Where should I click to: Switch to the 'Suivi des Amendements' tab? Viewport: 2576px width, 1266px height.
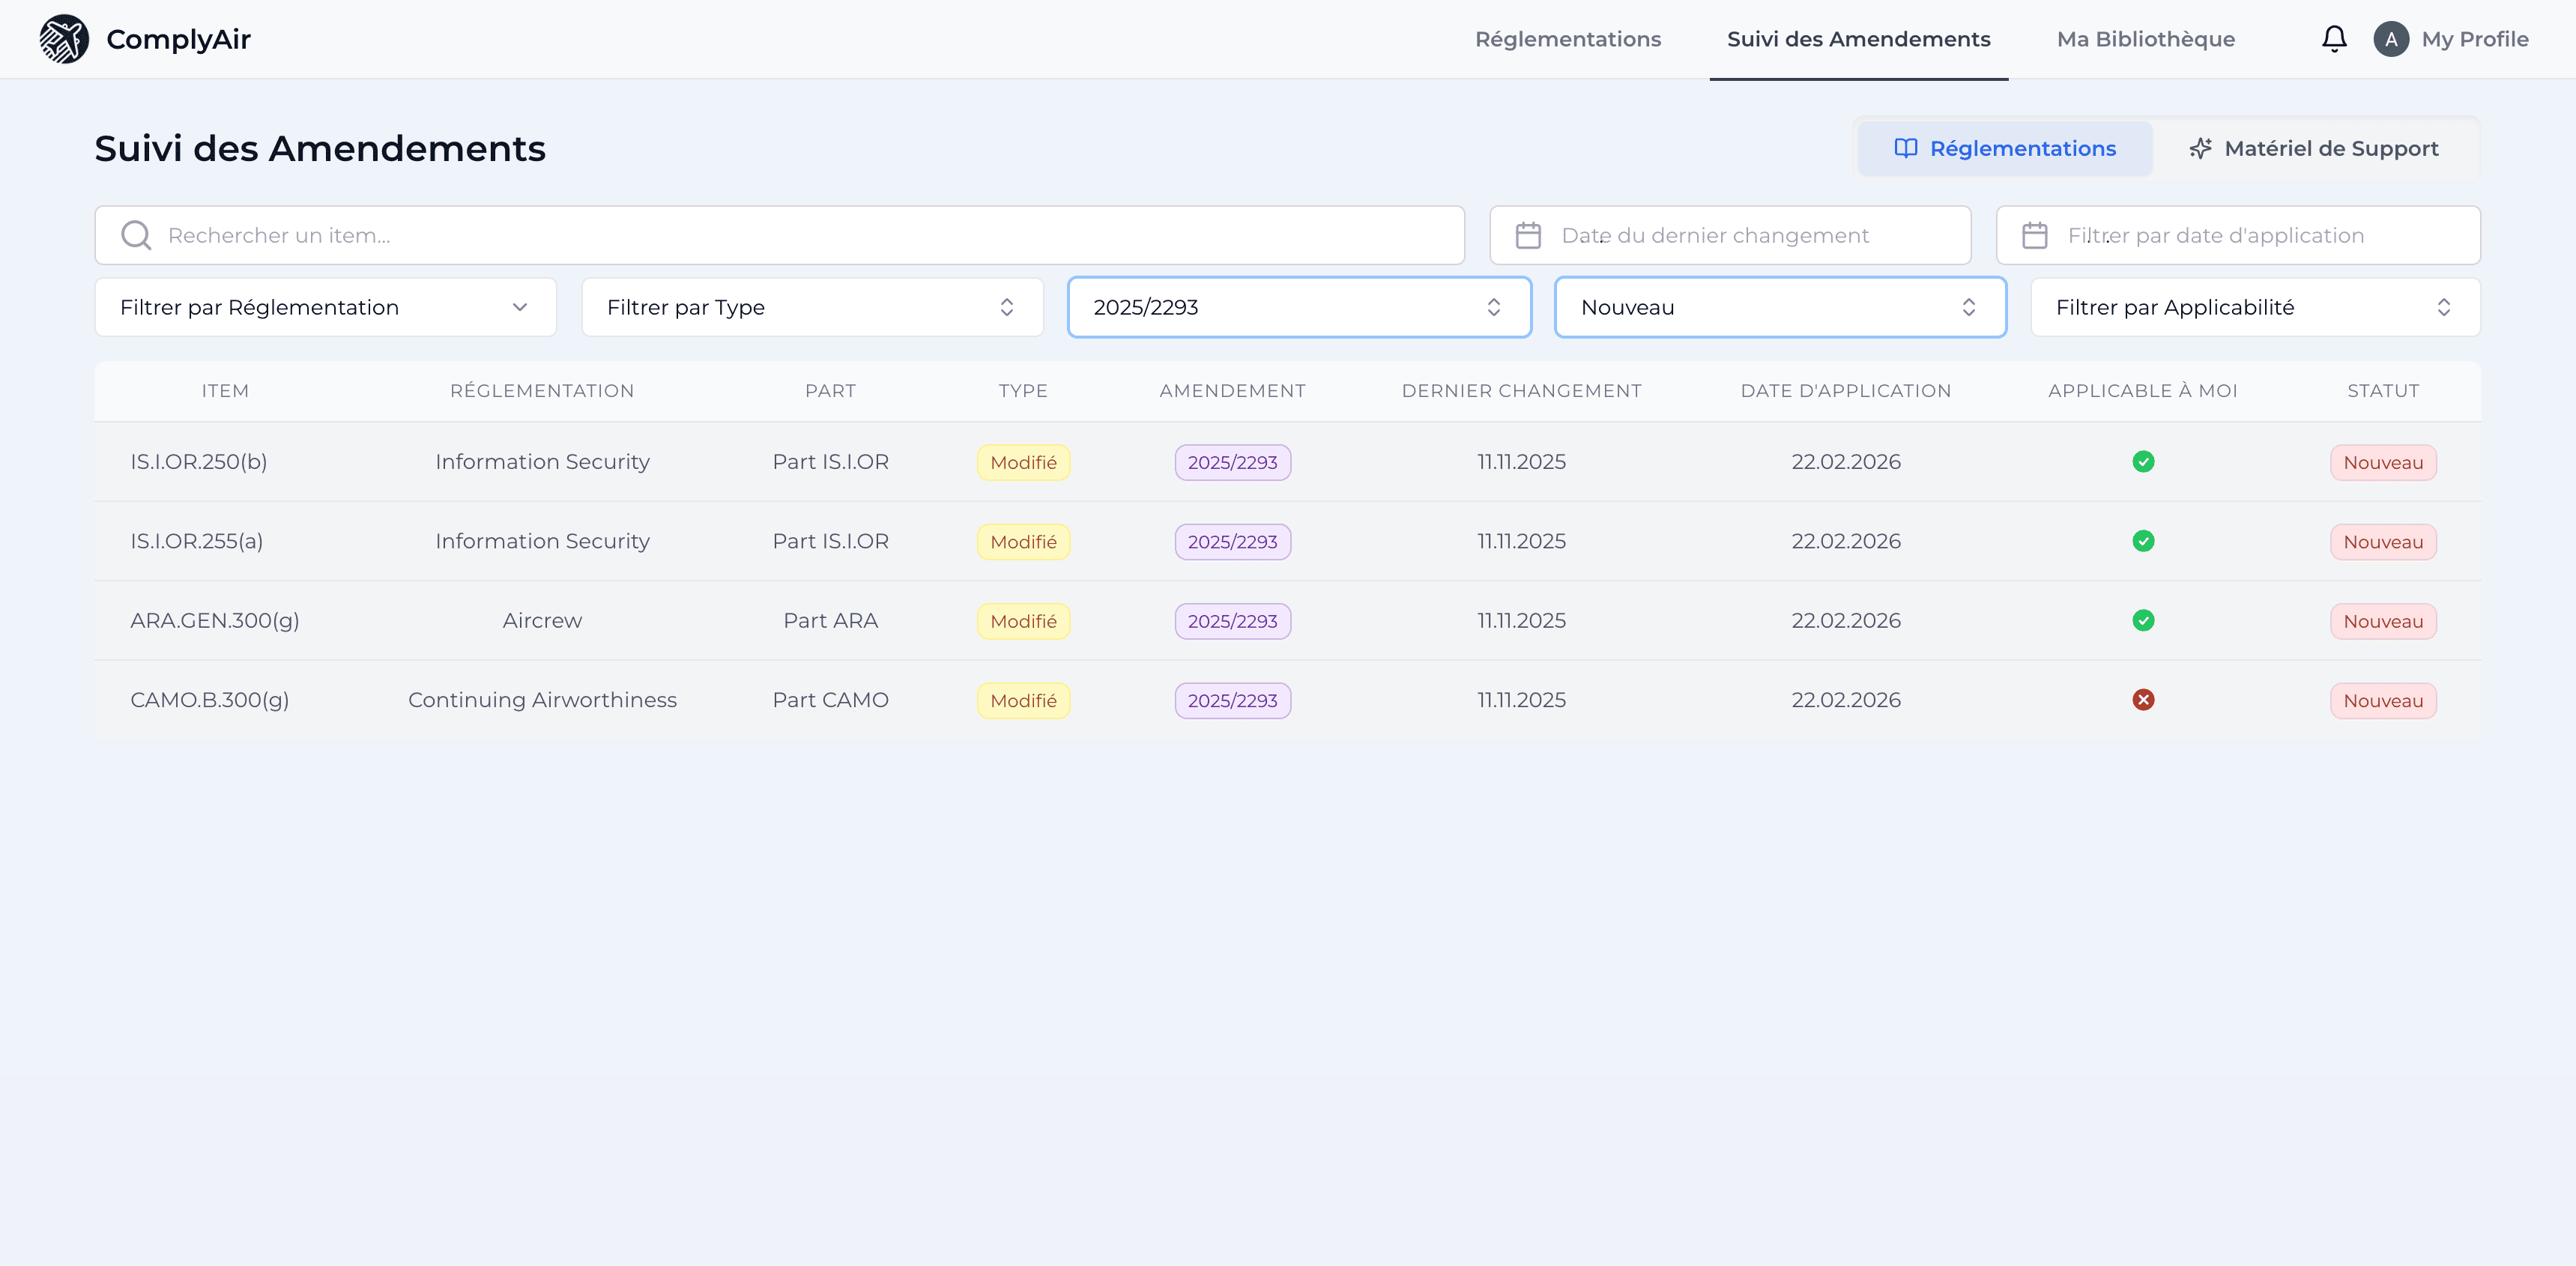(x=1858, y=39)
